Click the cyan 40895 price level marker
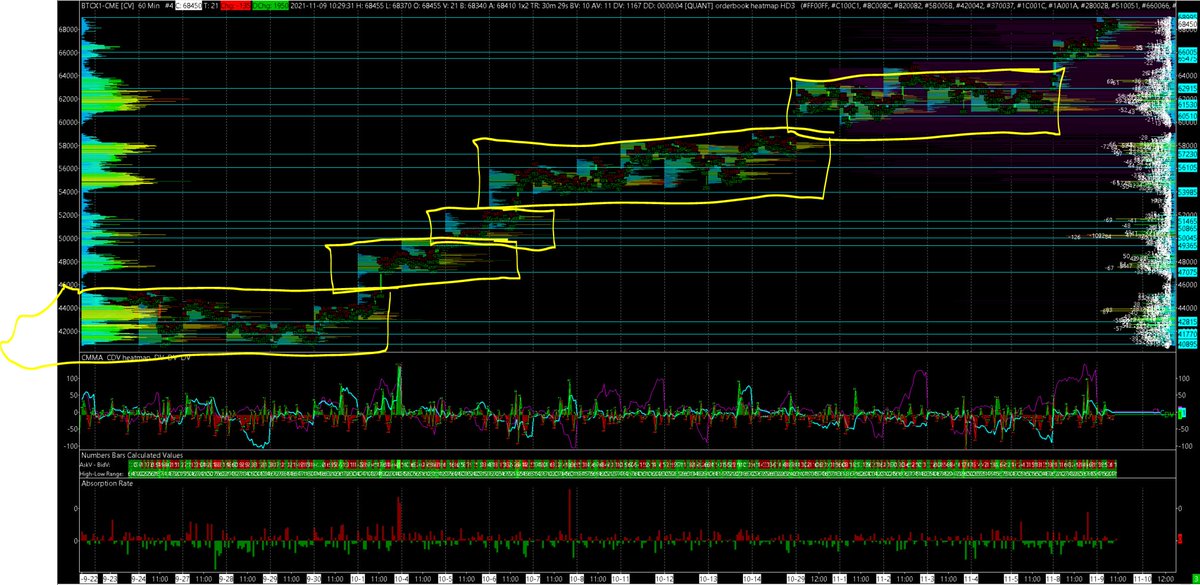Image resolution: width=1200 pixels, height=585 pixels. 1186,344
